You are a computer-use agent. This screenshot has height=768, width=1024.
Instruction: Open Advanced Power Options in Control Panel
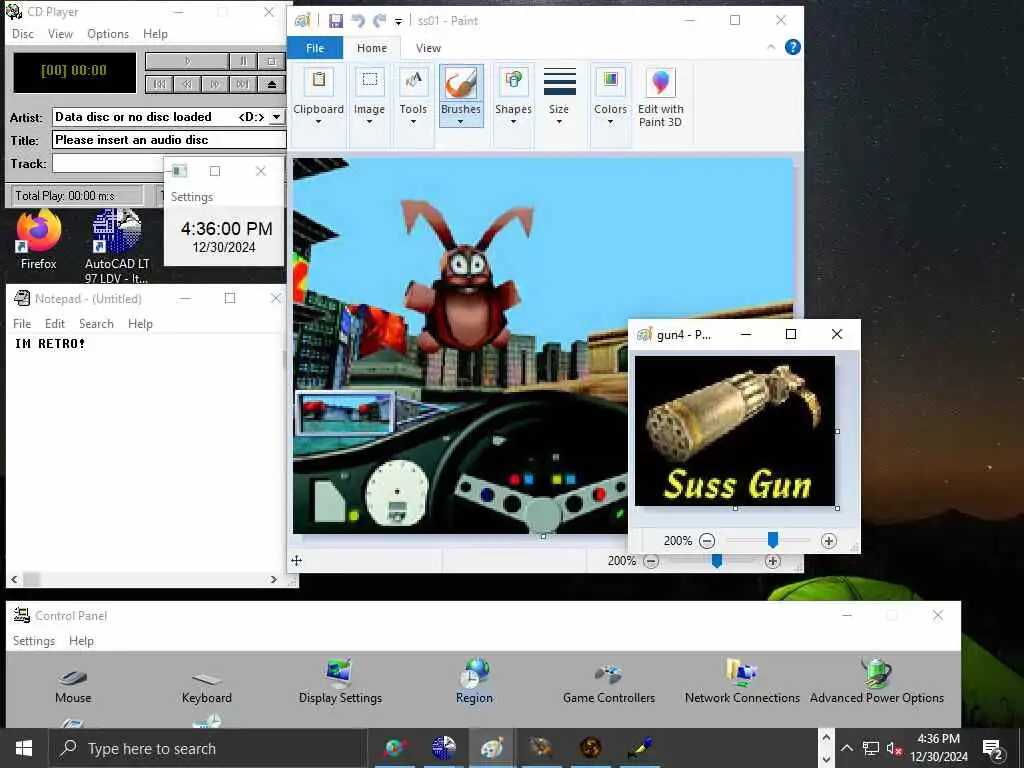pos(877,682)
